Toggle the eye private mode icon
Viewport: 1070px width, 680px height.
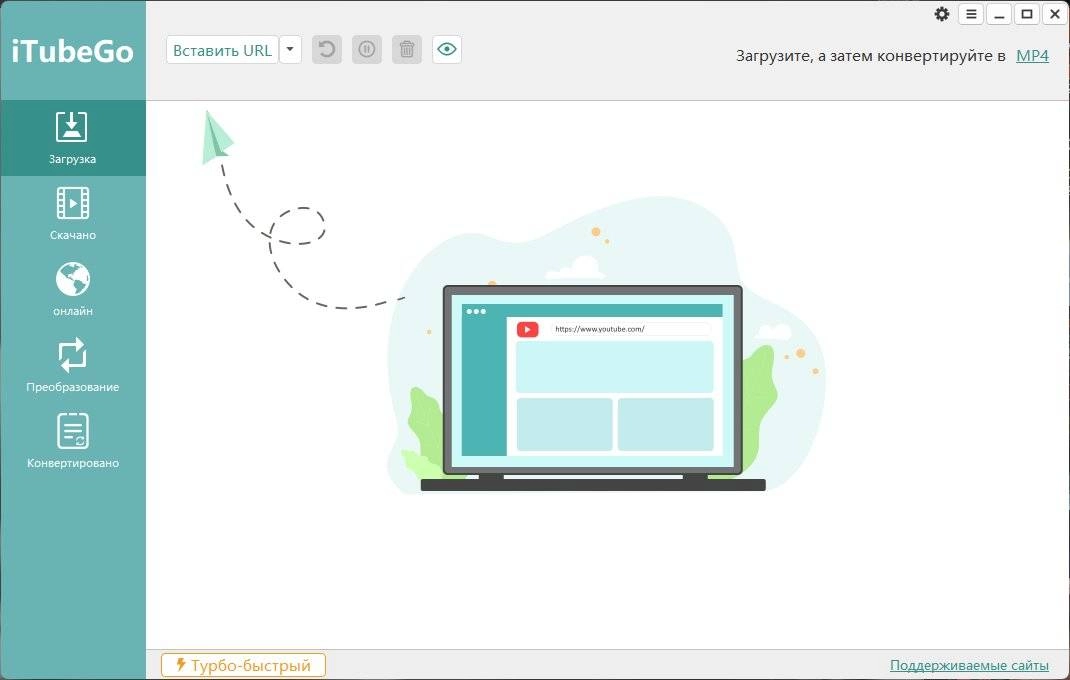pyautogui.click(x=447, y=50)
